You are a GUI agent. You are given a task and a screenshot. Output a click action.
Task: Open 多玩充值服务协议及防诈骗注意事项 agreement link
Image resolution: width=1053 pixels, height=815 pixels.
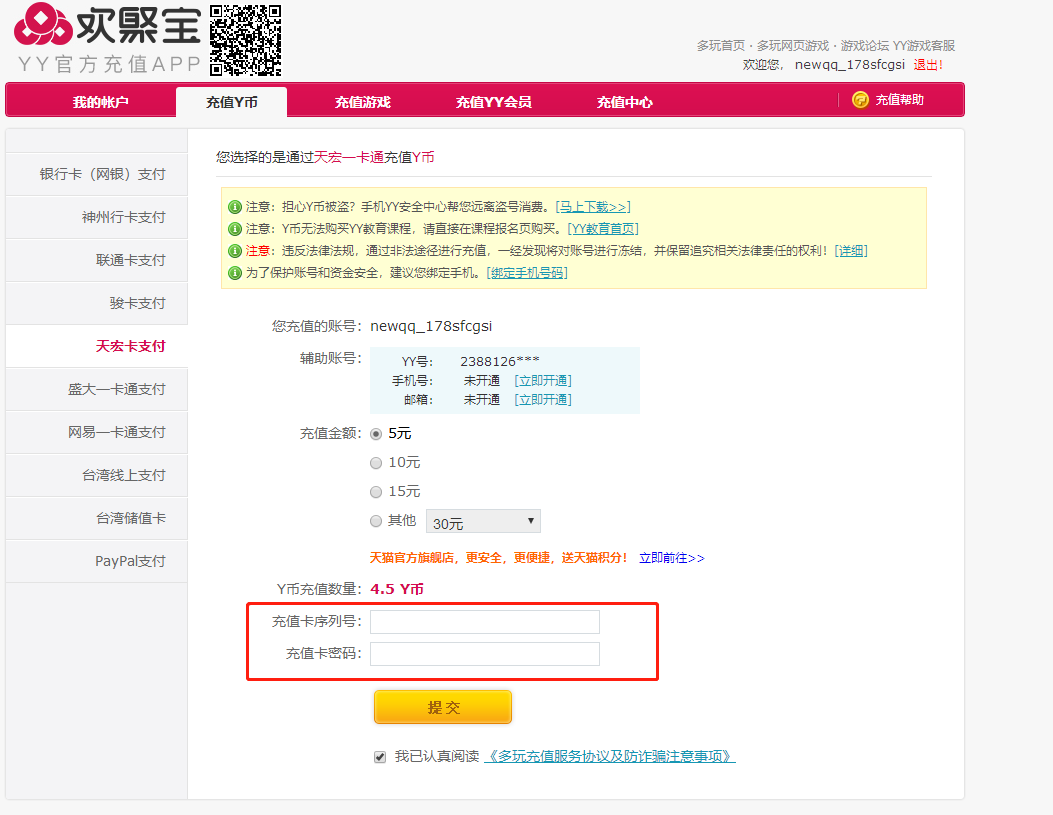tap(610, 757)
